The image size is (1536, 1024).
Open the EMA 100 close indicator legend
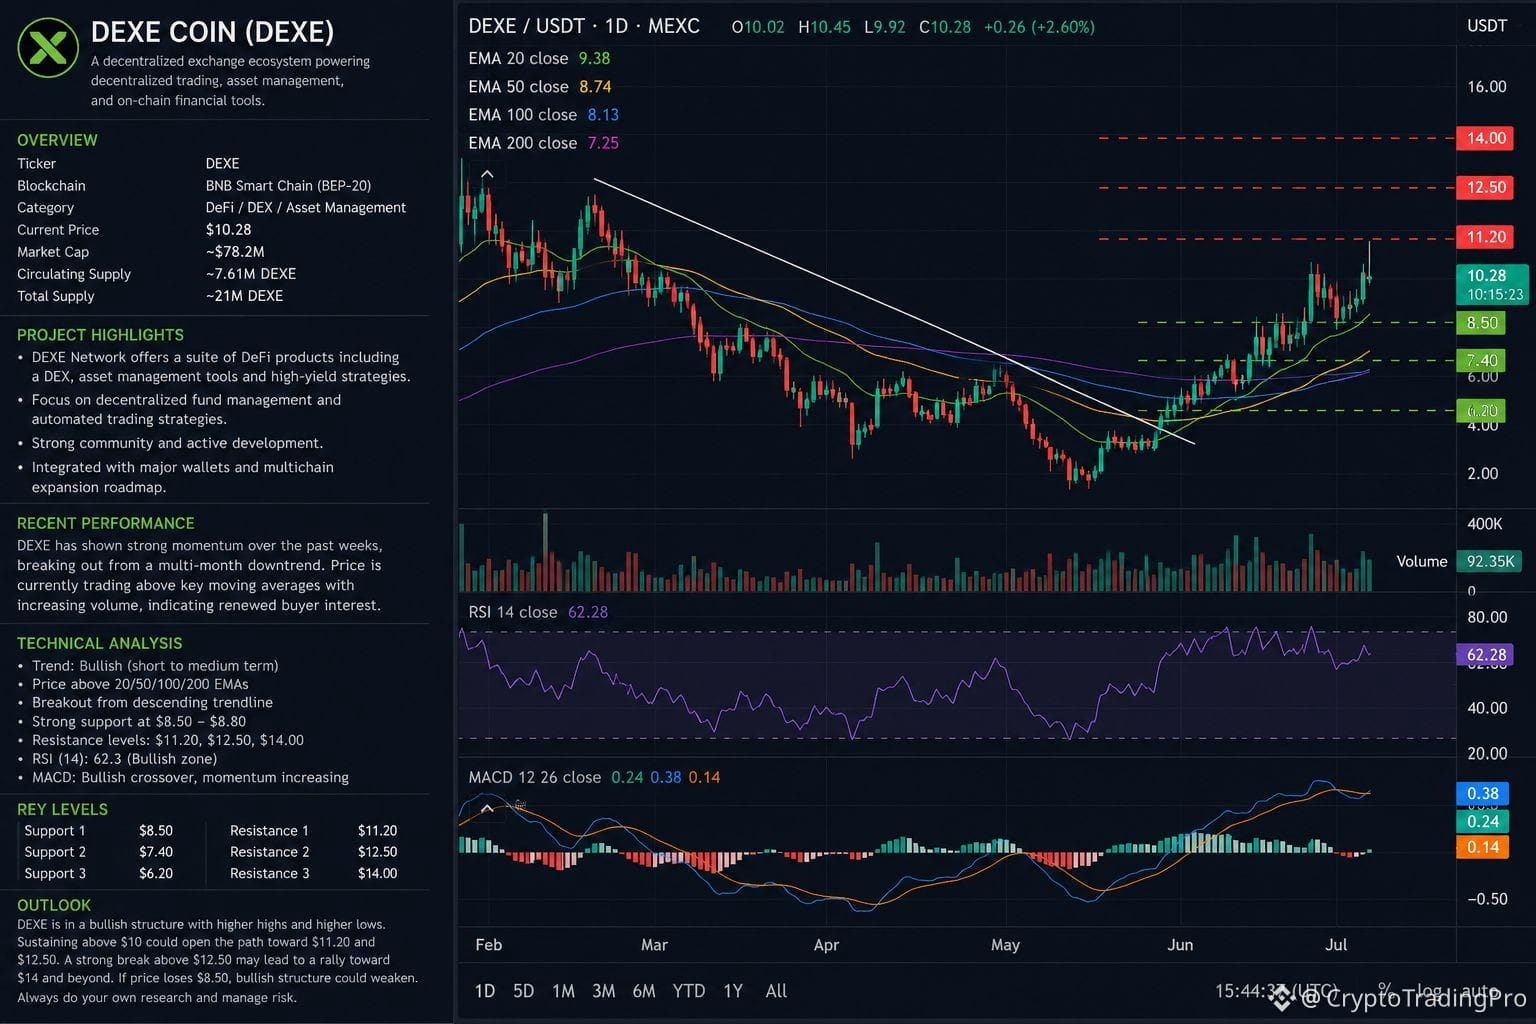click(x=543, y=114)
